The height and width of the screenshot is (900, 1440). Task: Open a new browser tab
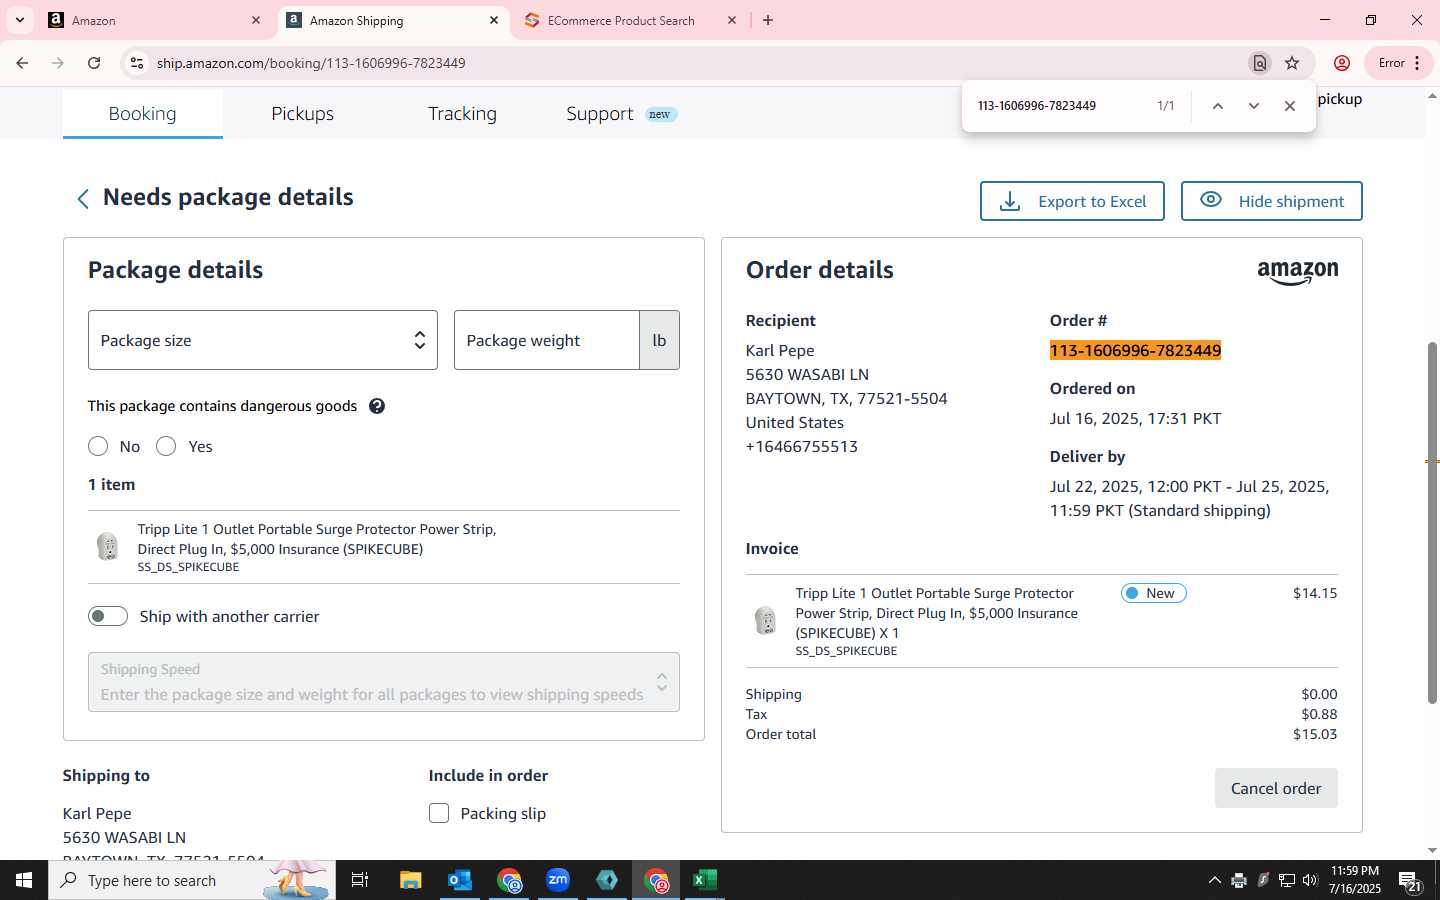[768, 20]
